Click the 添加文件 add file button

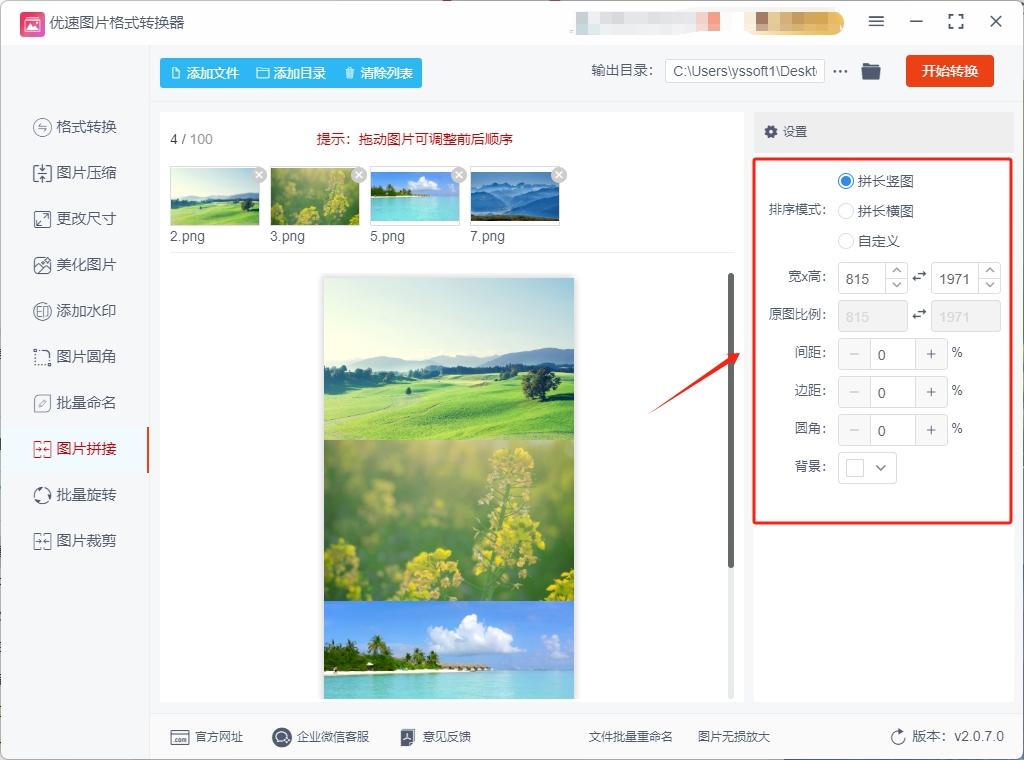pos(204,73)
